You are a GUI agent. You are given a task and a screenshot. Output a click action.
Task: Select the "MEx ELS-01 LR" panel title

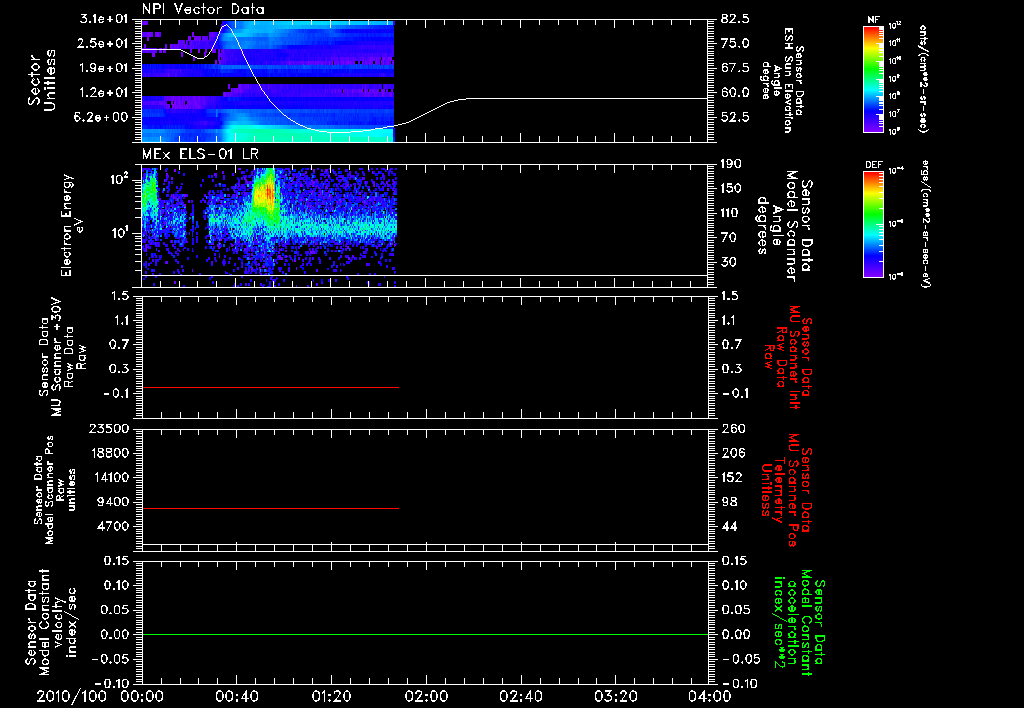click(200, 154)
